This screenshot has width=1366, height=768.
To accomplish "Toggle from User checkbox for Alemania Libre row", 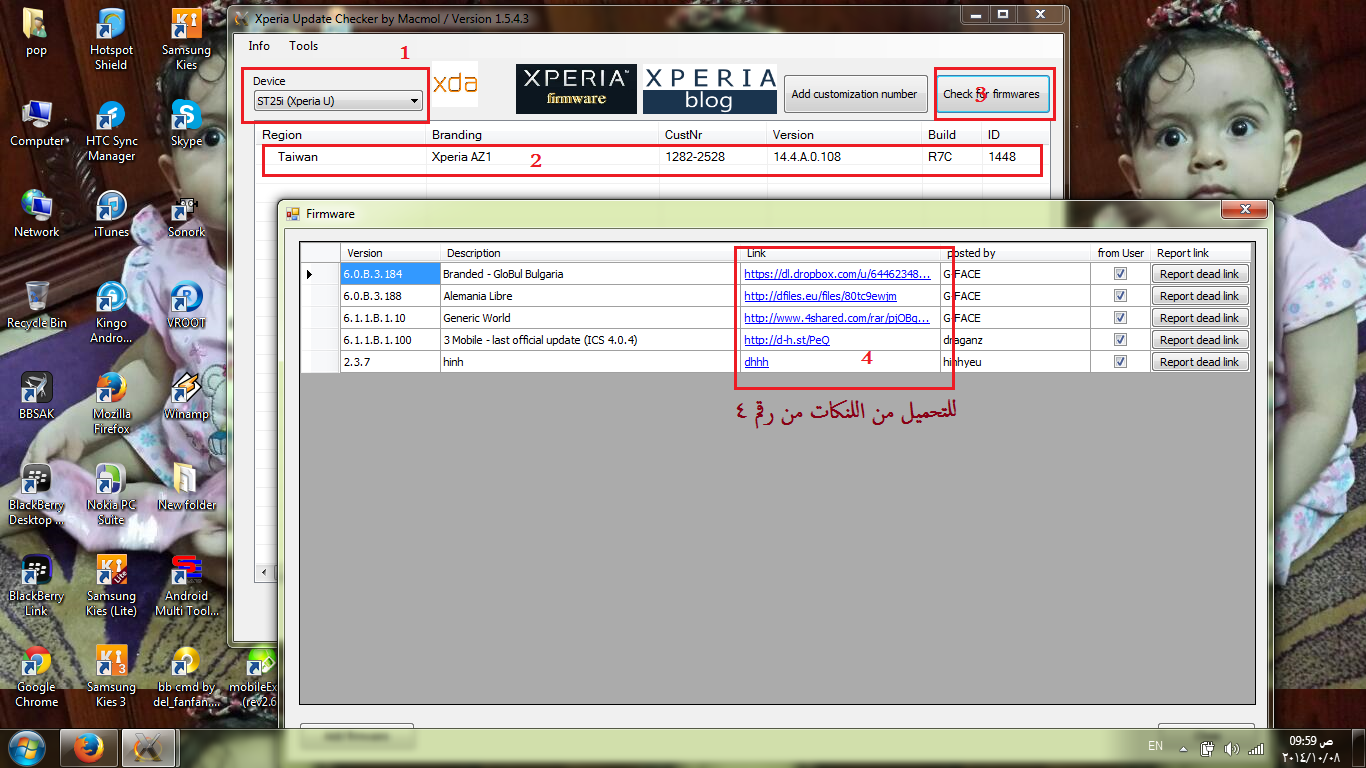I will click(x=1120, y=295).
